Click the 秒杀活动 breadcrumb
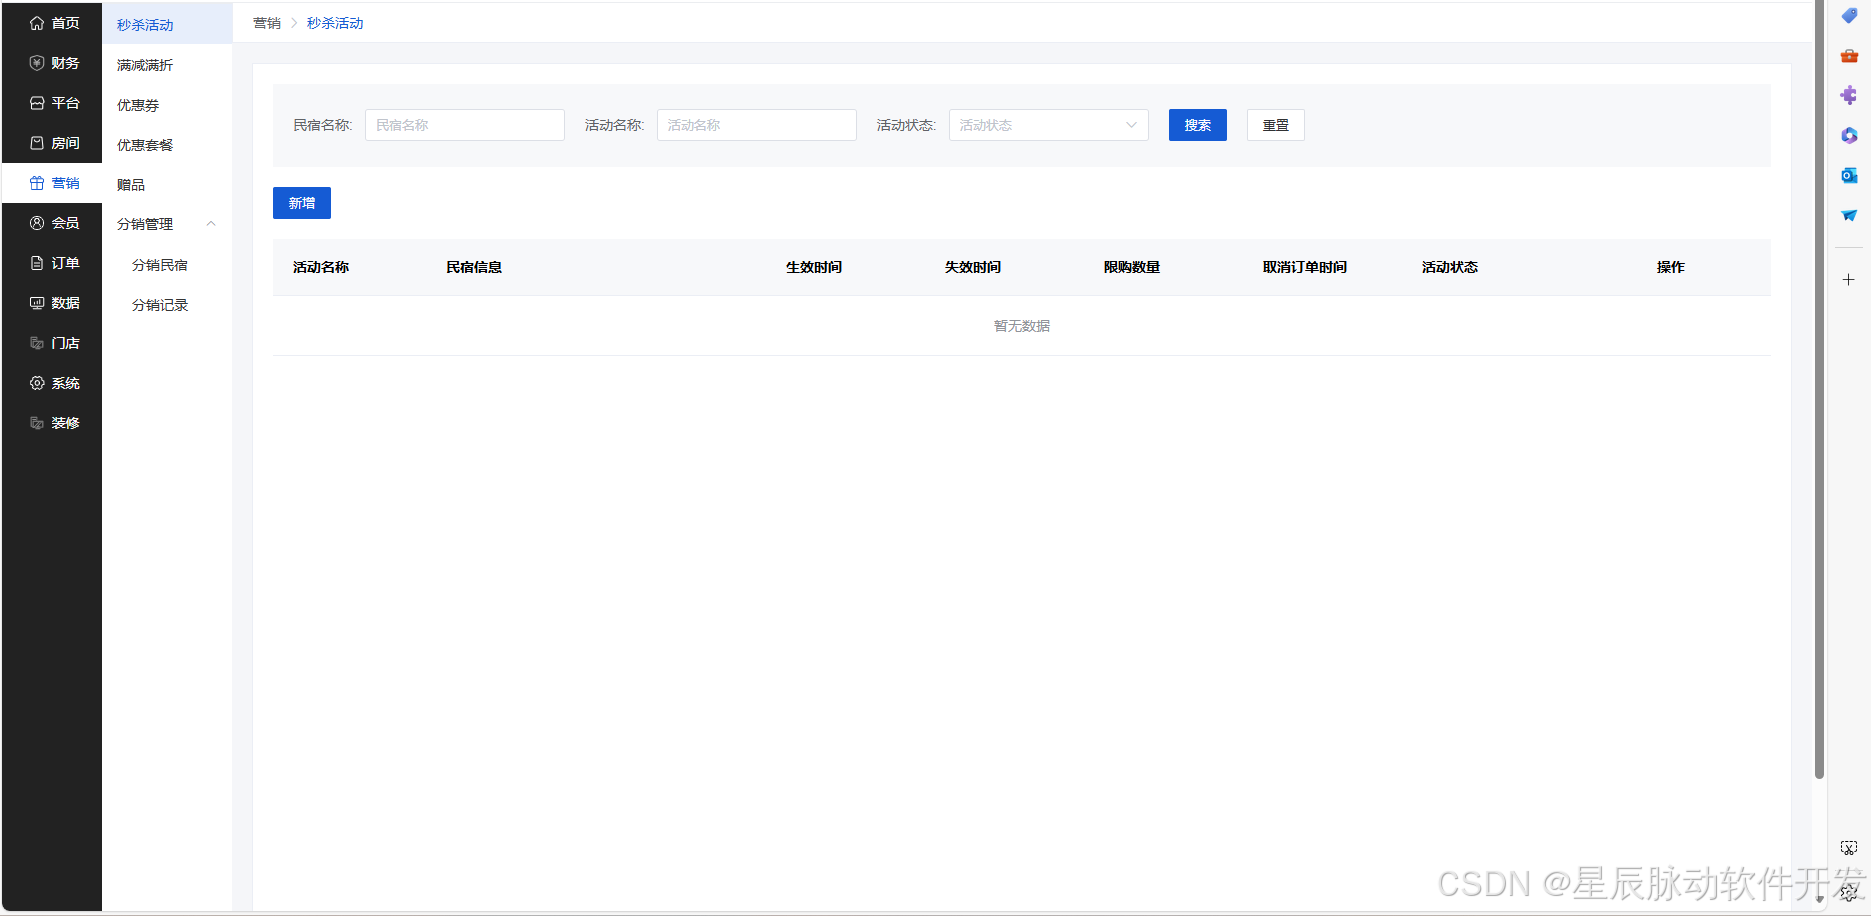Screen dimensions: 1871x916 click(335, 23)
